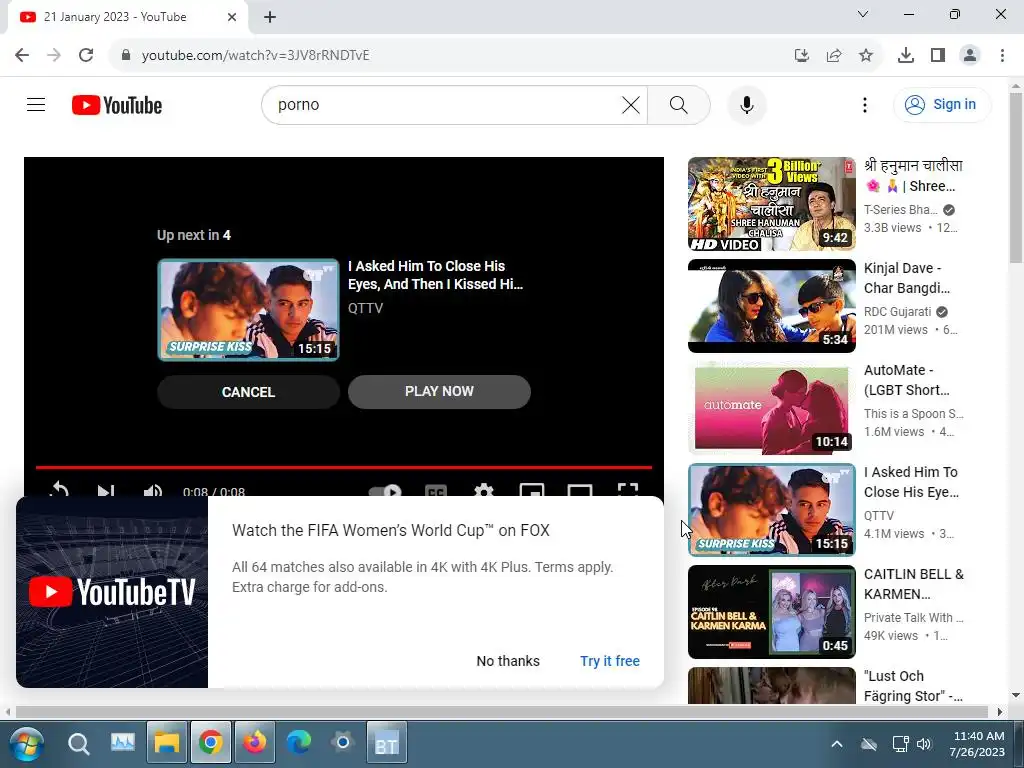Open player settings gear
This screenshot has height=768, width=1024.
click(x=483, y=490)
